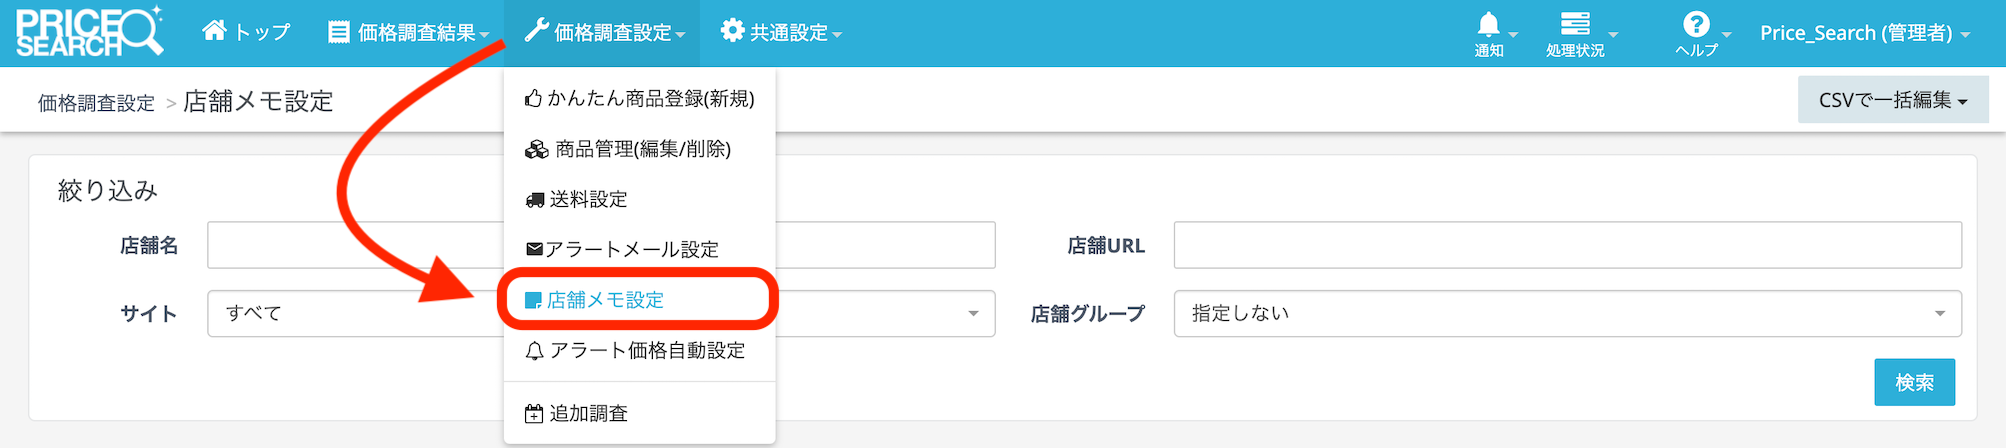Click the ヘルプ question mark icon
The height and width of the screenshot is (448, 2006).
click(x=1696, y=25)
